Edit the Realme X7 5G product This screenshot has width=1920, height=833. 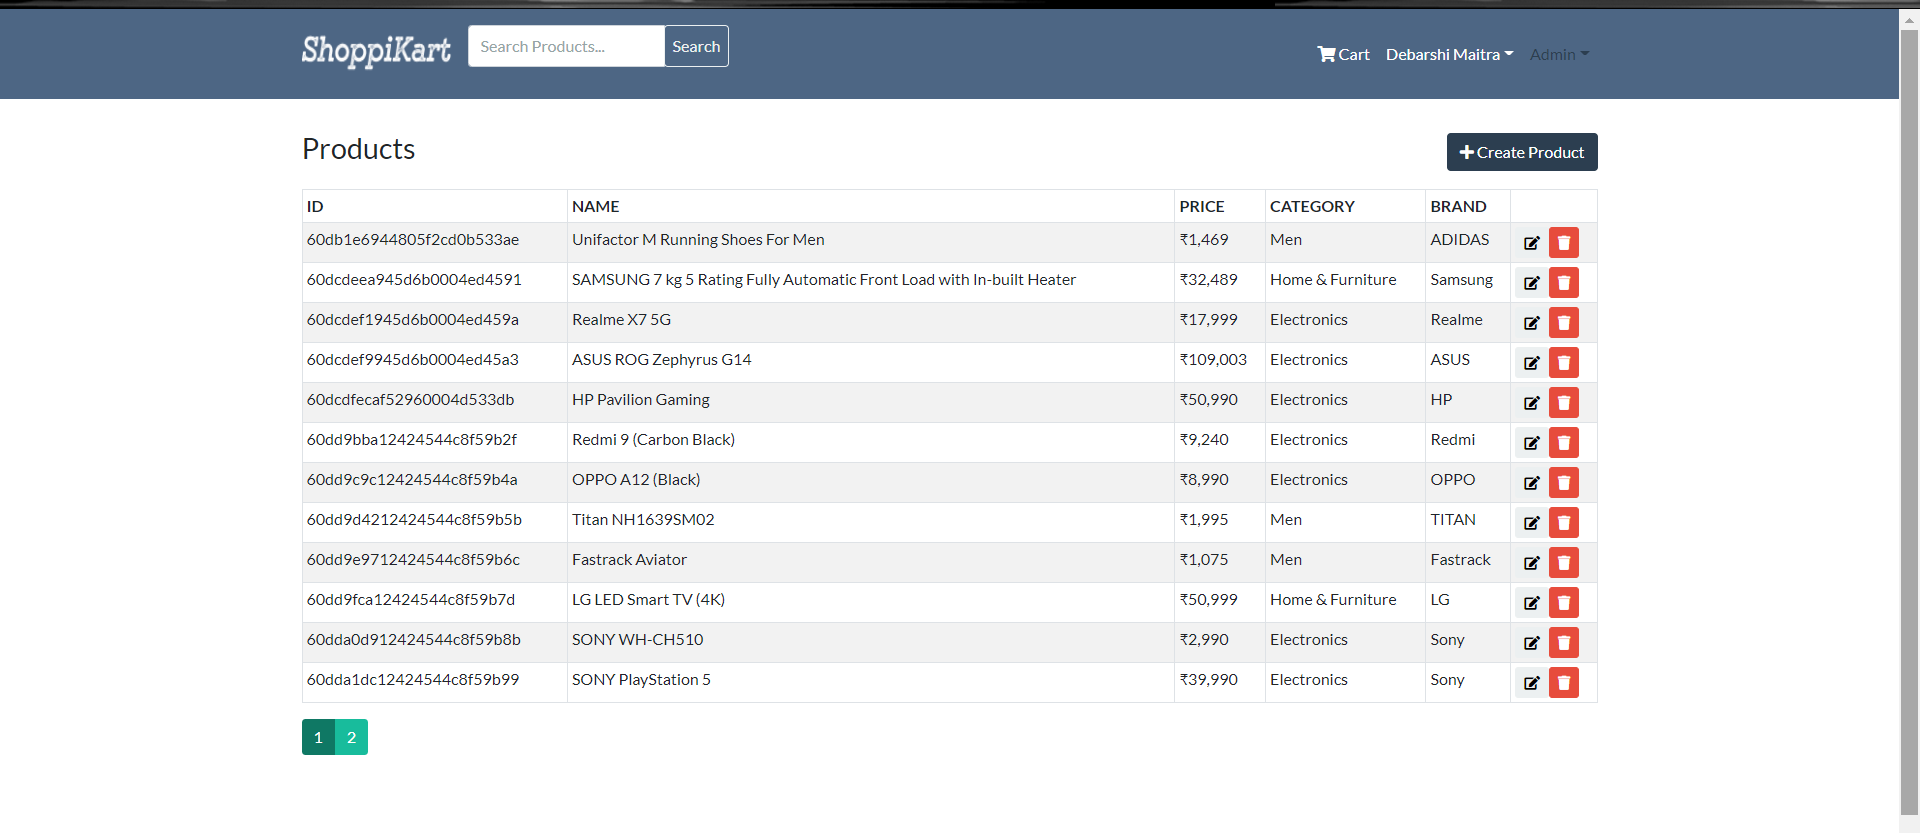click(x=1531, y=323)
